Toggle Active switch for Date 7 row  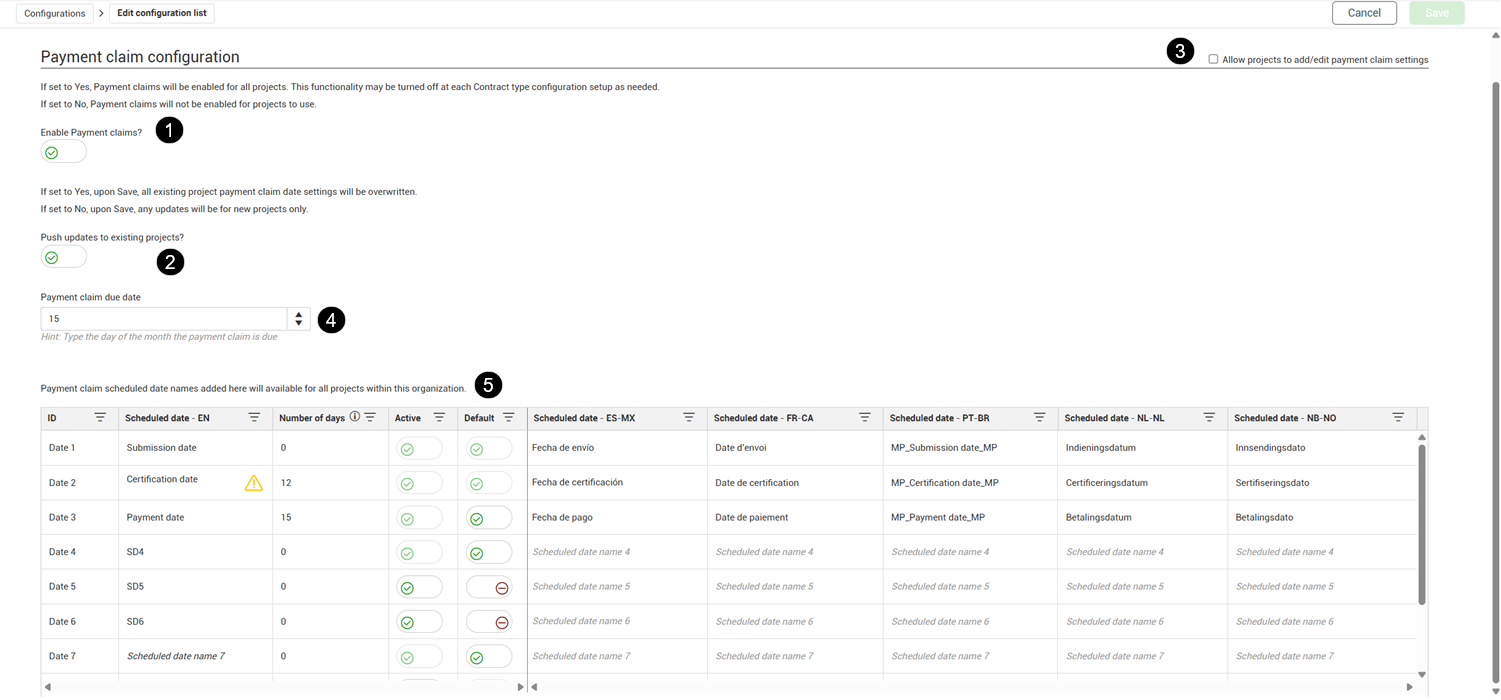click(419, 657)
